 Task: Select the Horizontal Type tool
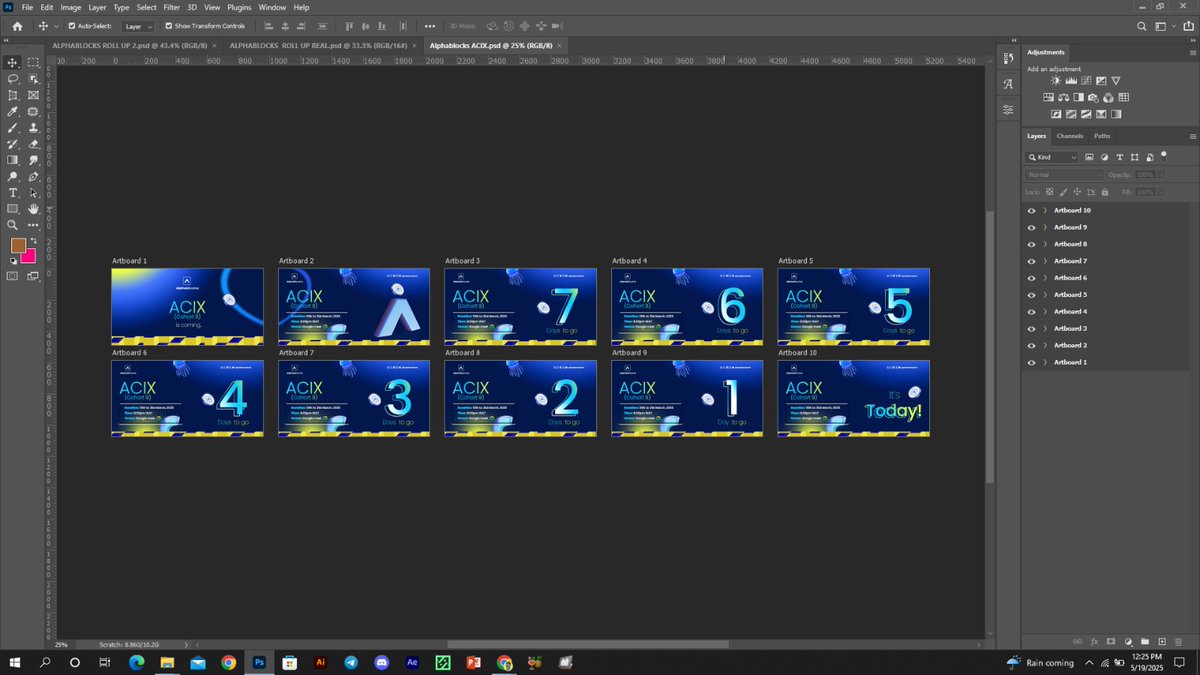pyautogui.click(x=13, y=192)
